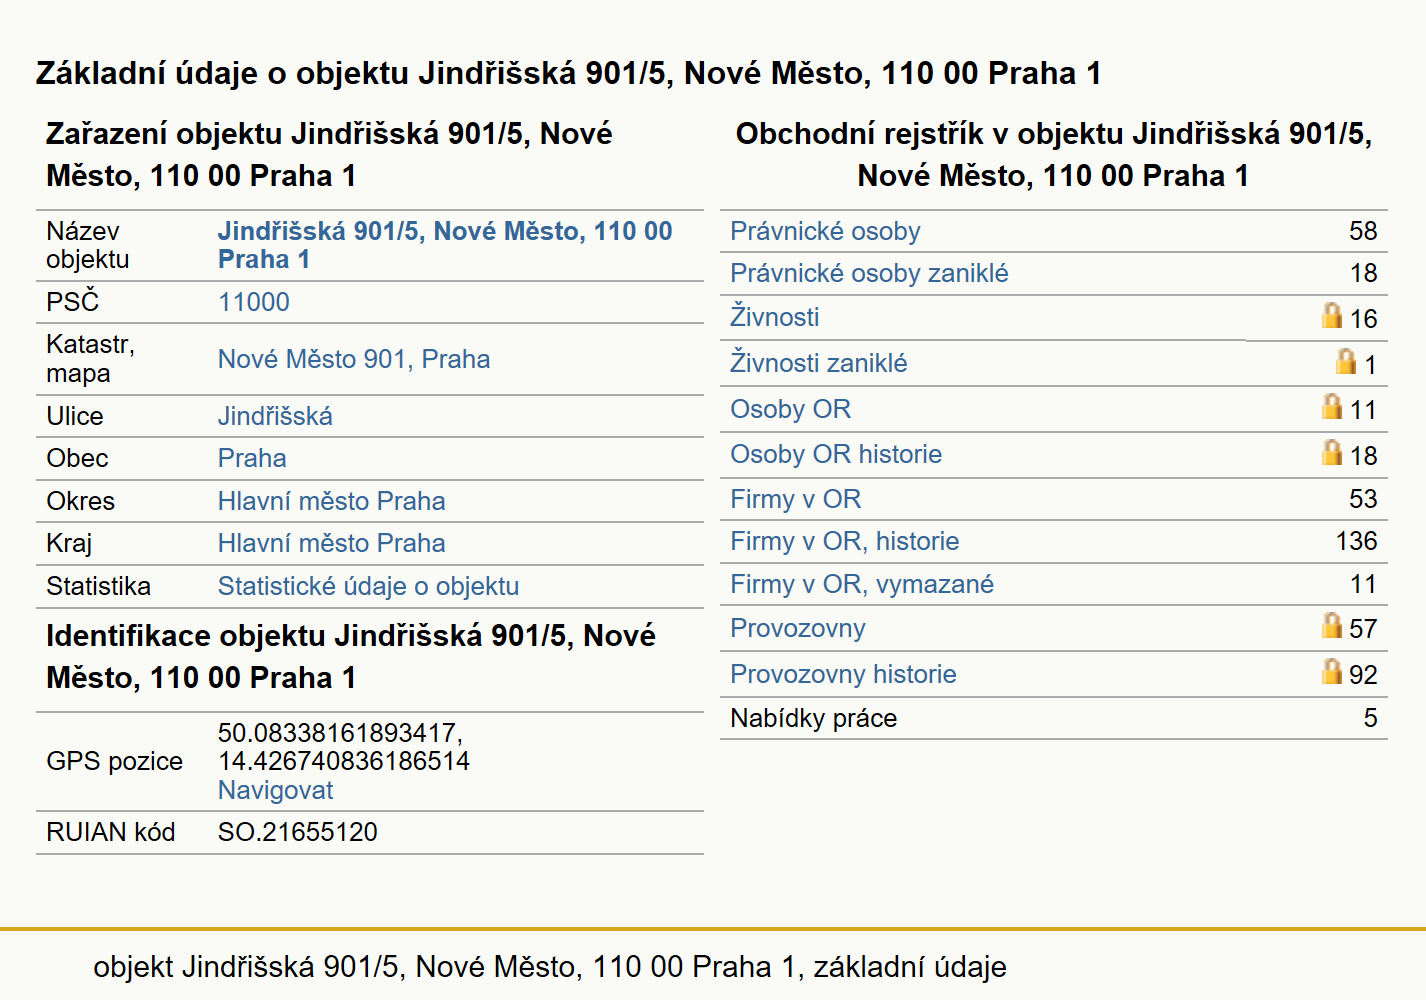The image size is (1426, 1000).
Task: Open Statistické údaje o objektu link
Action: click(x=368, y=586)
